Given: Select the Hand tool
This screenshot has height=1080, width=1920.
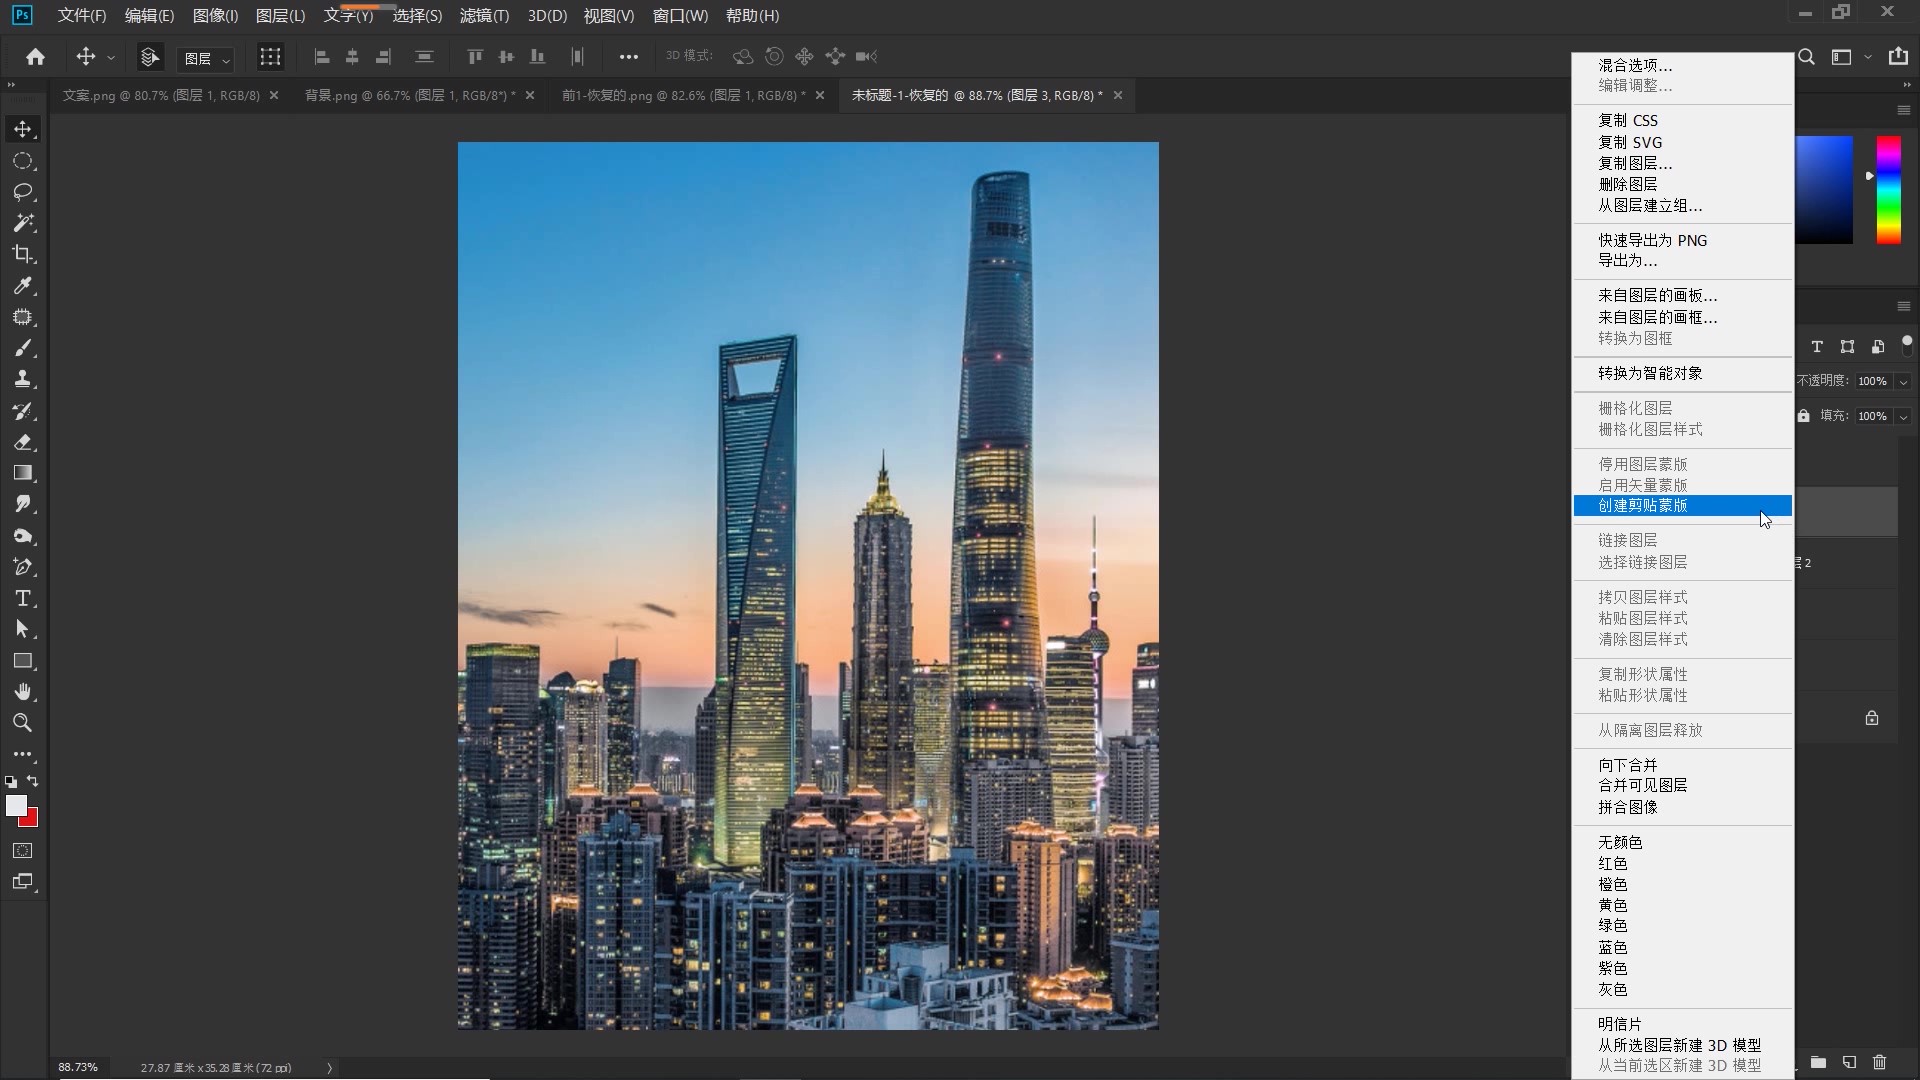Looking at the screenshot, I should [23, 691].
